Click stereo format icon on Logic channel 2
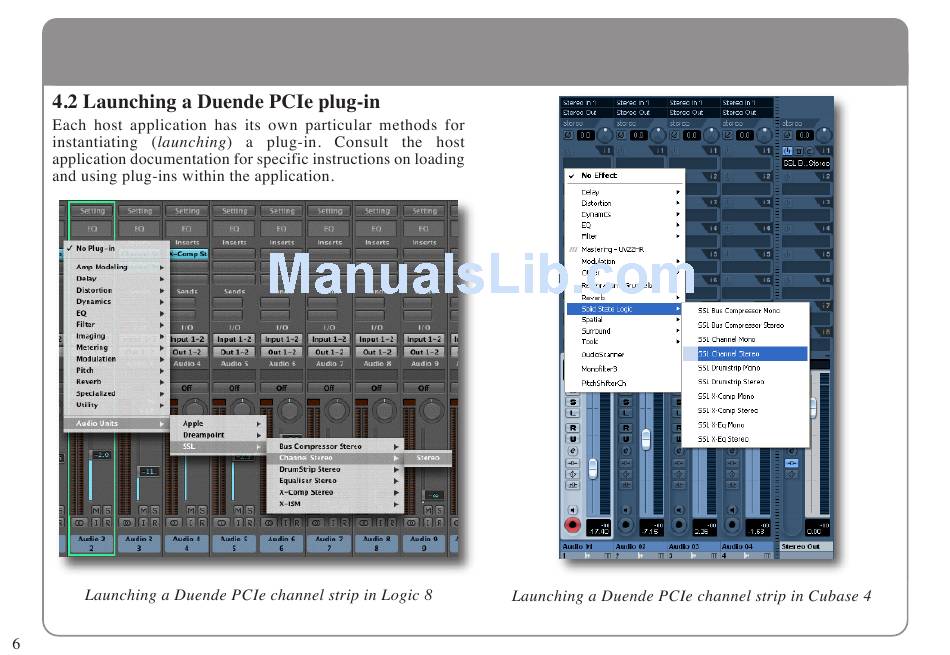 [x=79, y=522]
